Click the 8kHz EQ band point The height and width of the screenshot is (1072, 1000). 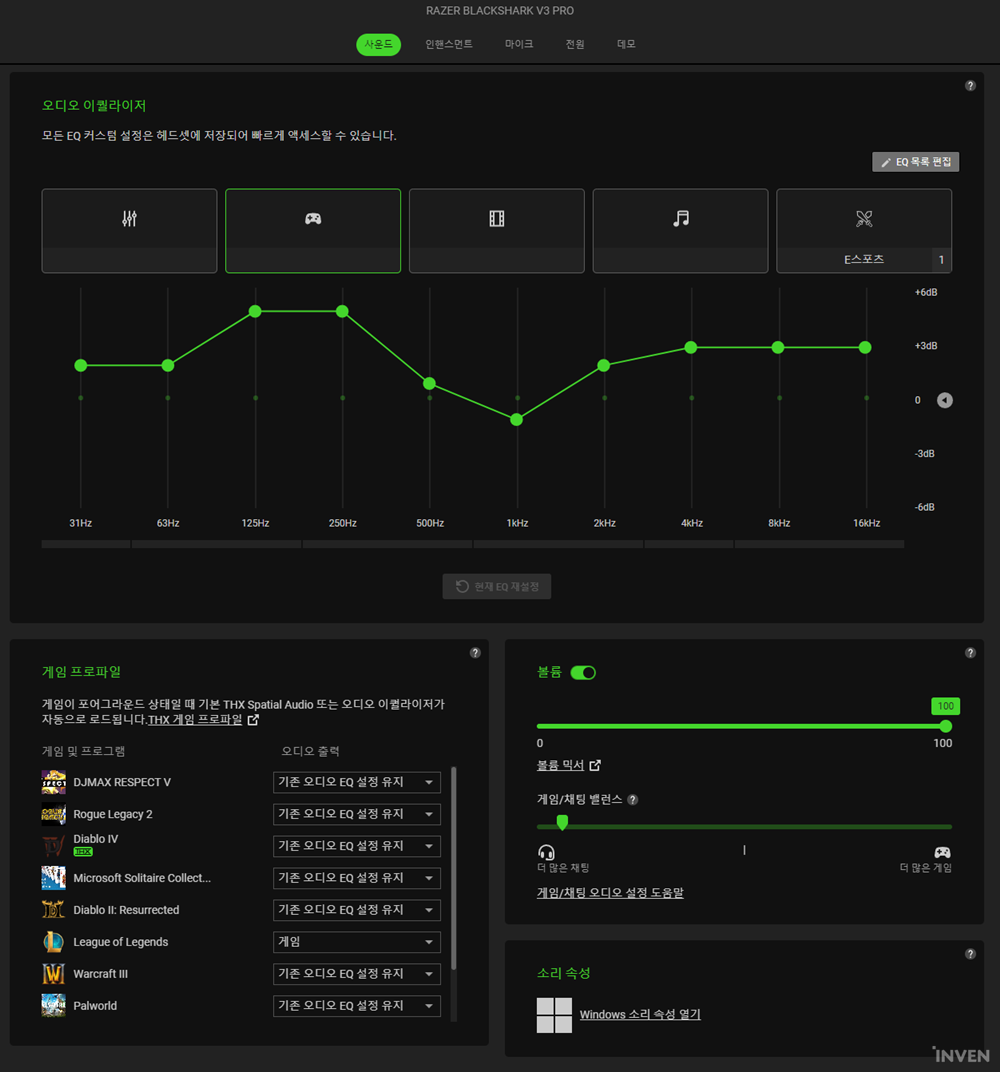click(x=778, y=347)
